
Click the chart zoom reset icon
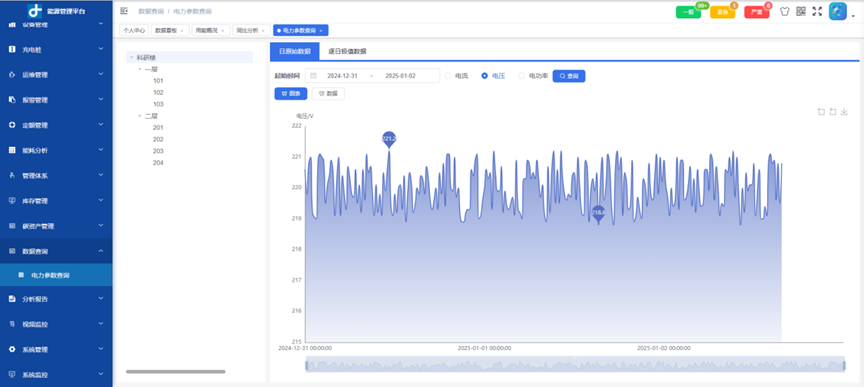(x=833, y=112)
